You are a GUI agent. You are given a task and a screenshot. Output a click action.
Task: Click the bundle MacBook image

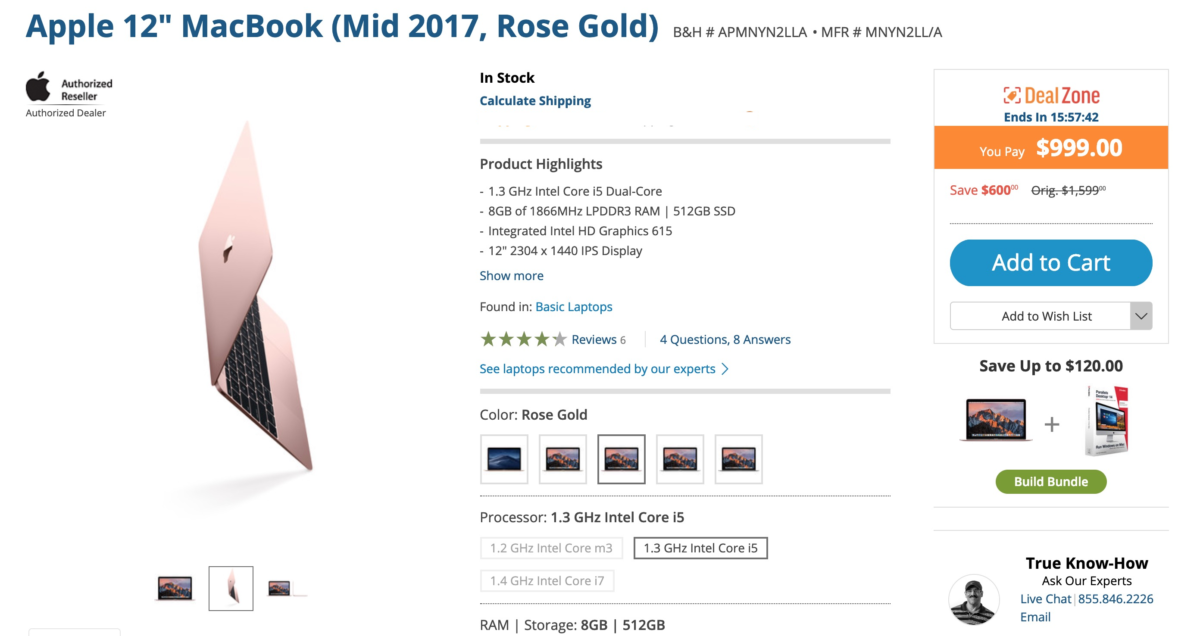coord(995,421)
